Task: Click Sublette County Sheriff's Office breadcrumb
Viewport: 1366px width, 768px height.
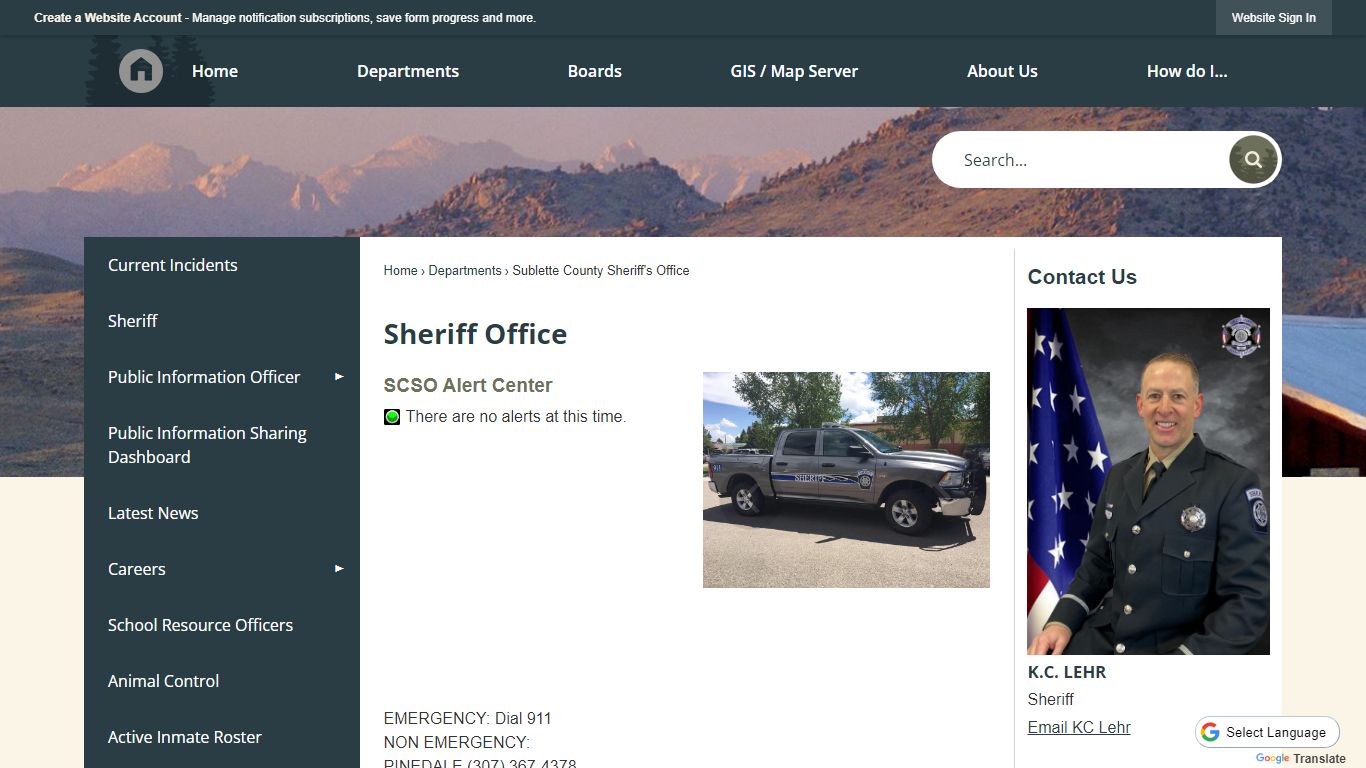Action: (601, 271)
